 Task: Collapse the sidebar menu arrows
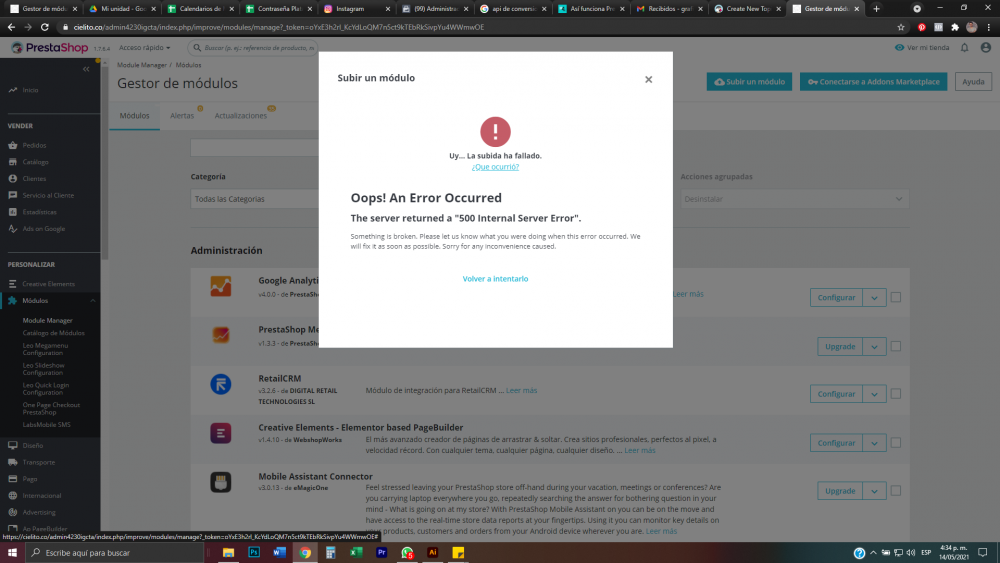click(x=86, y=69)
